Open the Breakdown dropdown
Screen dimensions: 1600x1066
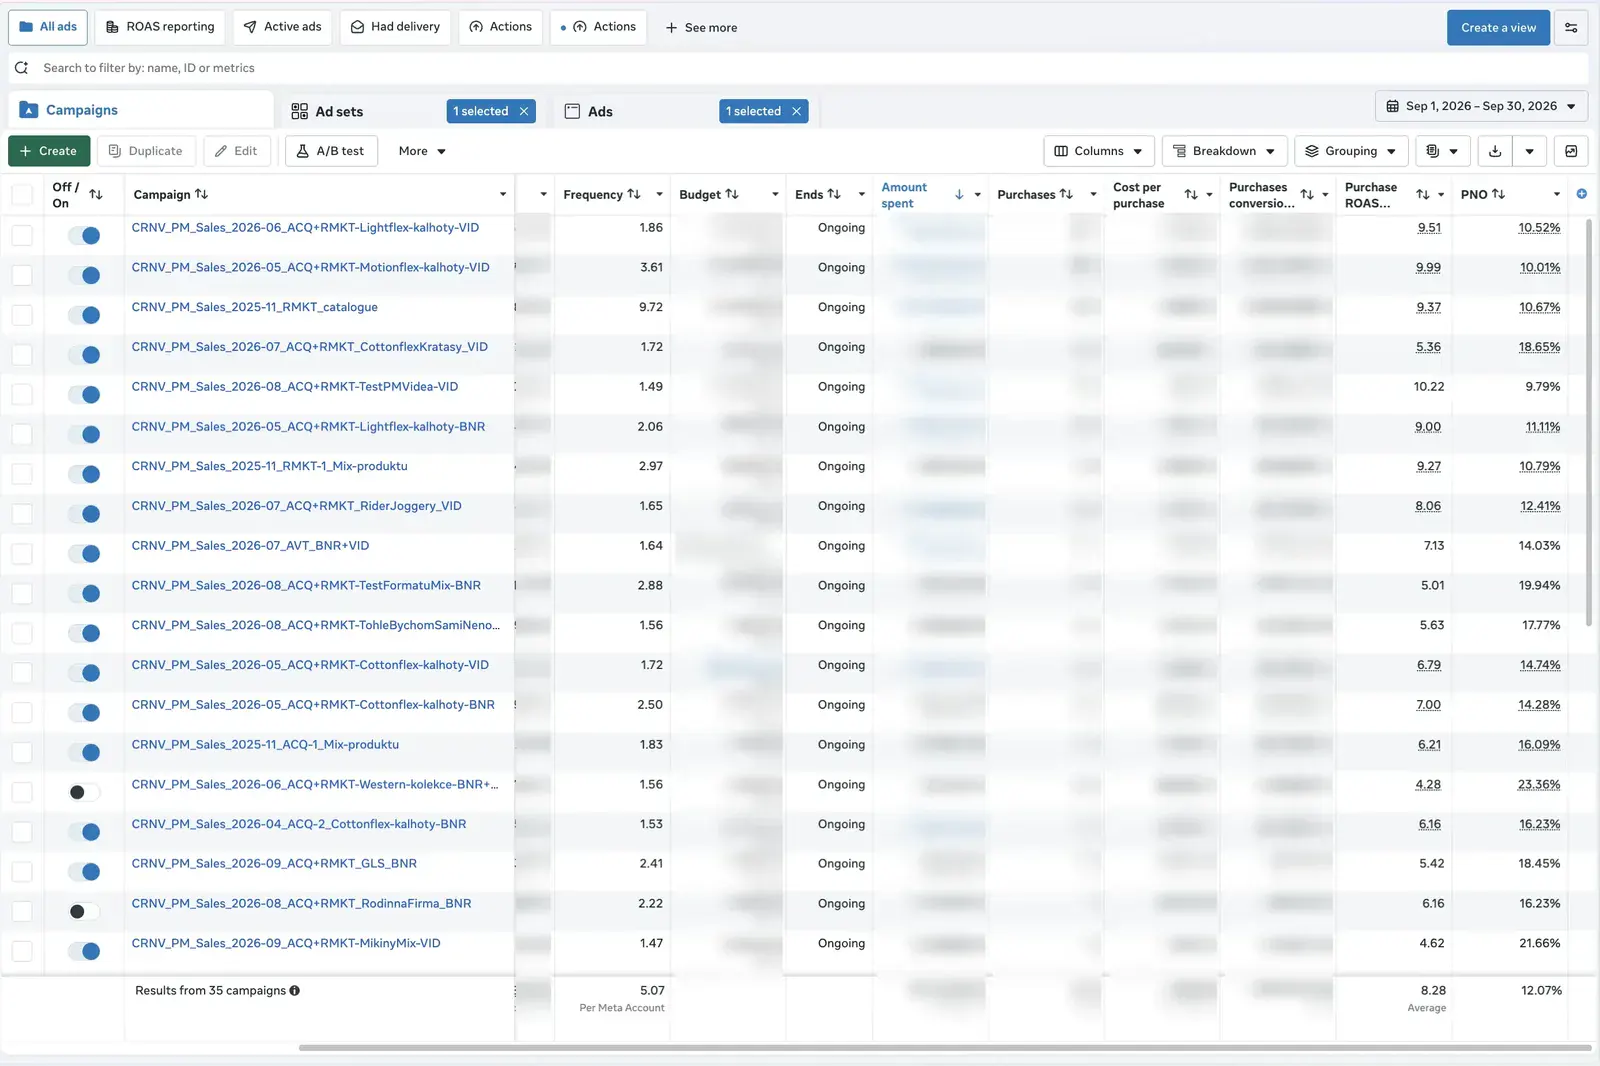1224,151
